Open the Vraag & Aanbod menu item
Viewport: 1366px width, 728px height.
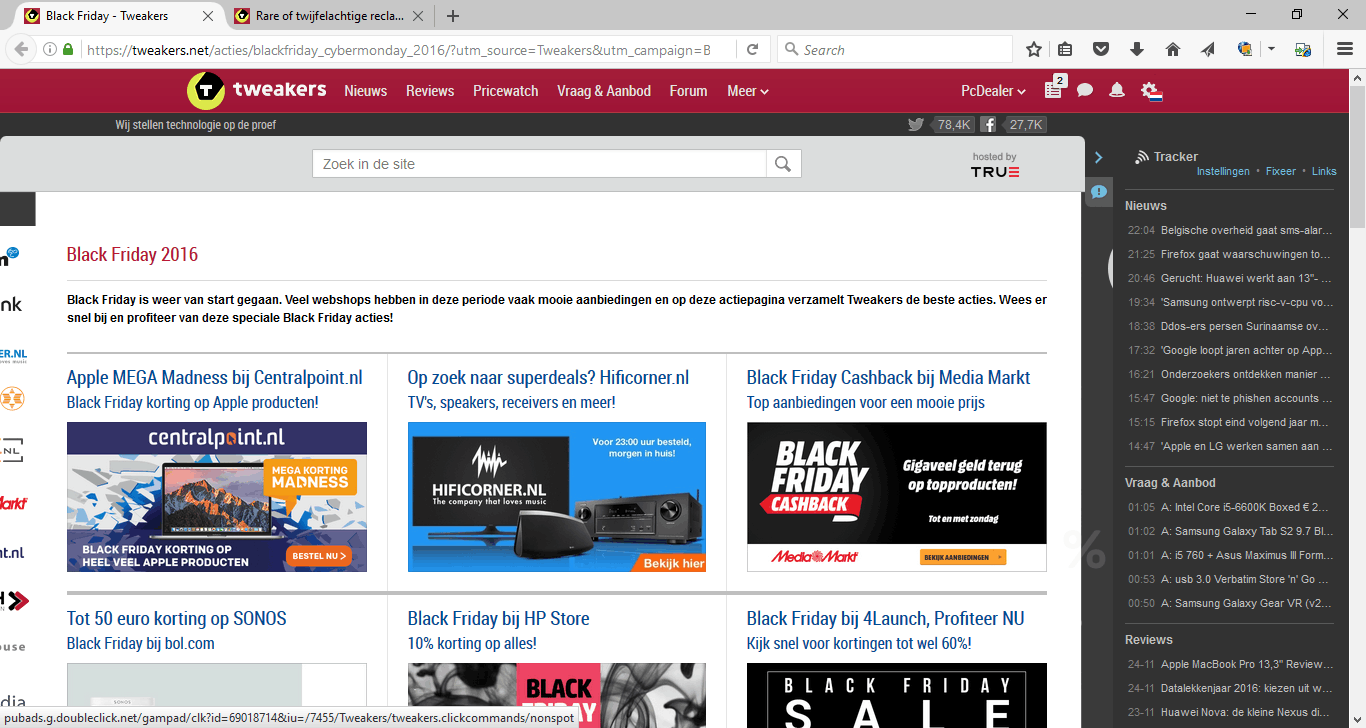604,91
